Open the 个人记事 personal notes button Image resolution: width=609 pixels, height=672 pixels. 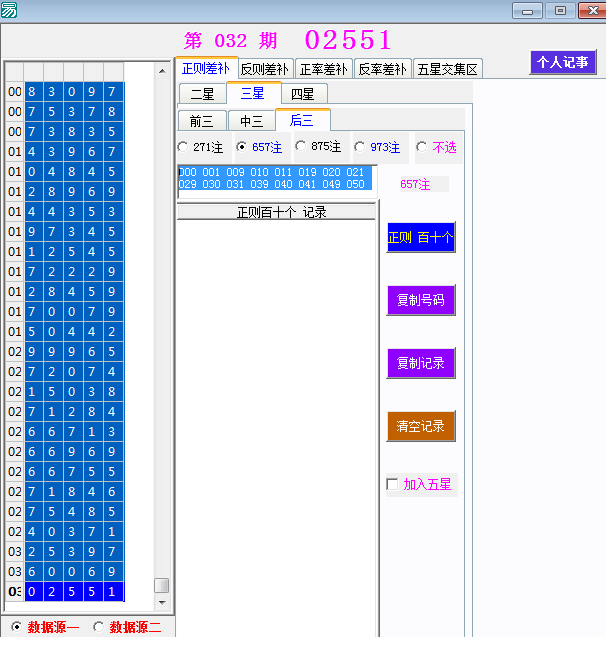coord(563,63)
